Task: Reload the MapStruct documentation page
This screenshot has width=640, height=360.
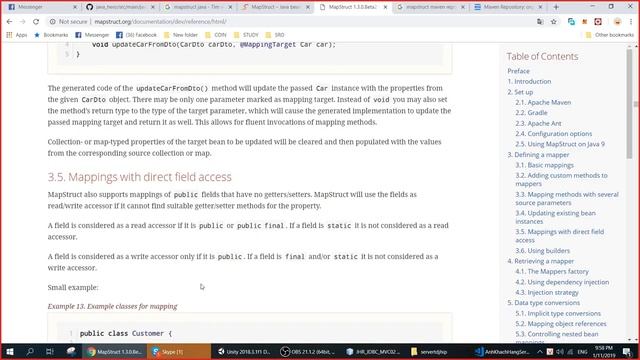Action: 36,22
